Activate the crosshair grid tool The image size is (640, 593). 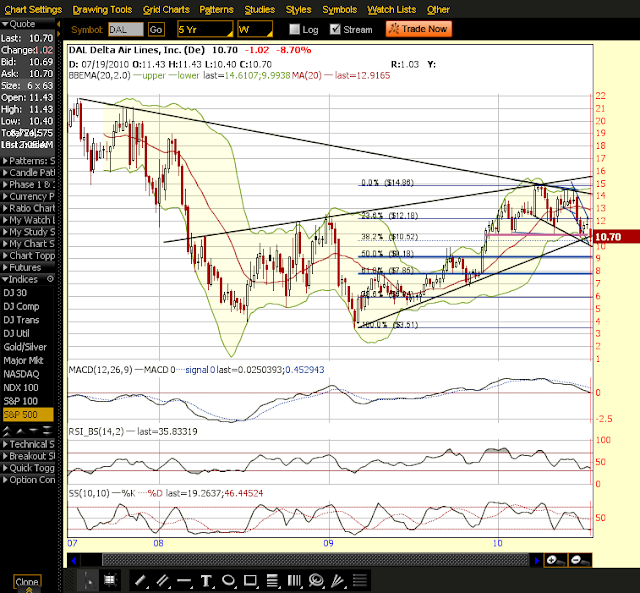109,580
